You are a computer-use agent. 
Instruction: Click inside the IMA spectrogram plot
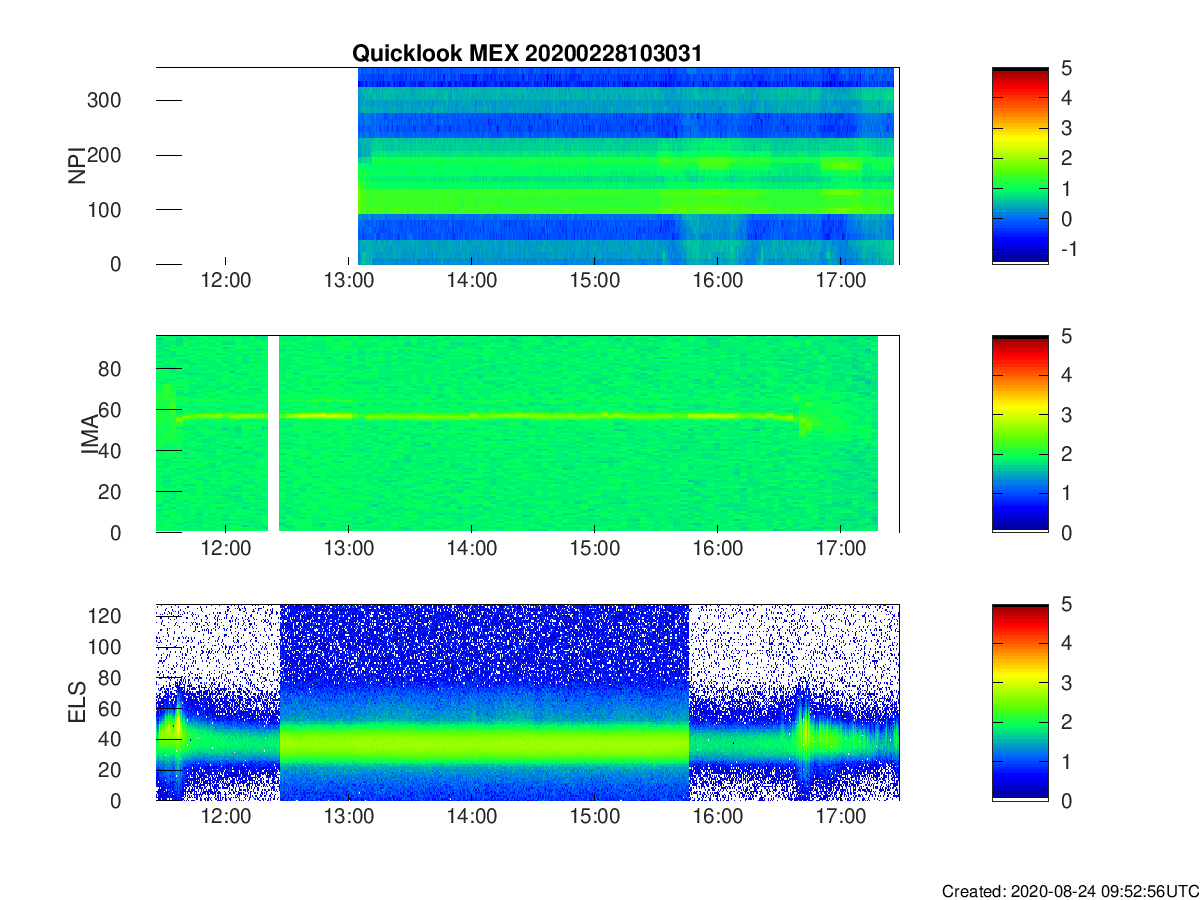pyautogui.click(x=528, y=435)
